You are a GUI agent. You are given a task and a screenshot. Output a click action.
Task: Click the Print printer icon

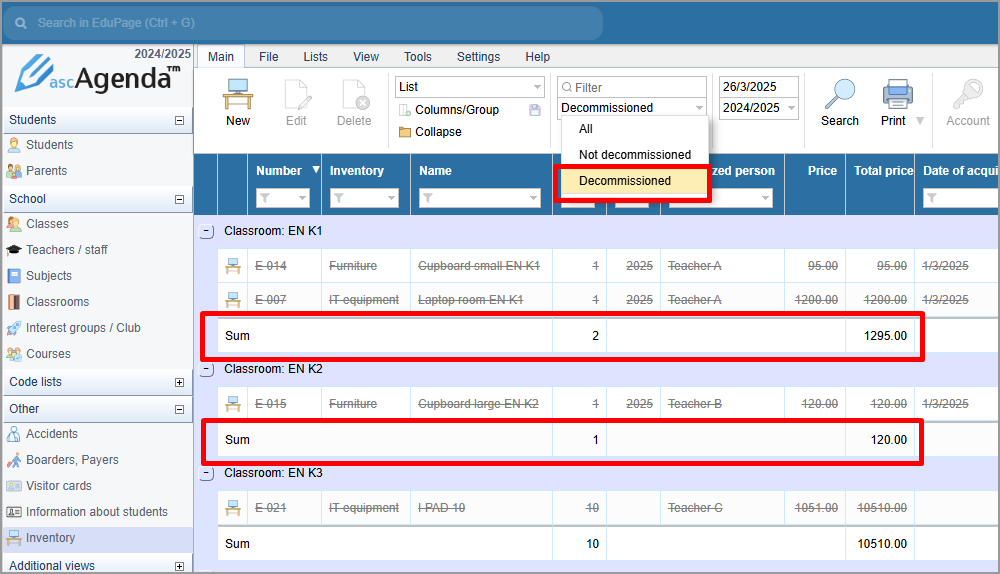(896, 95)
